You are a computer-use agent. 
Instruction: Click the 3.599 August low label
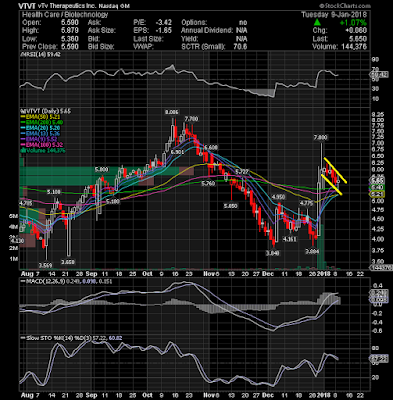[x=45, y=266]
